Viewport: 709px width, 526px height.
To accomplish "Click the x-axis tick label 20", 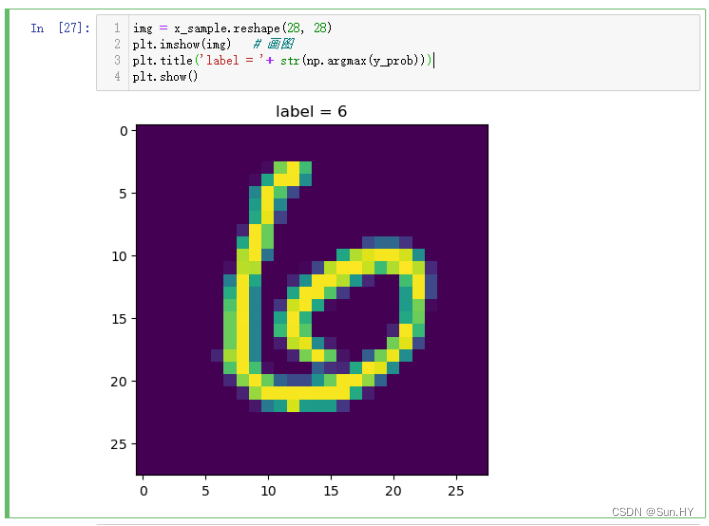I will 393,491.
